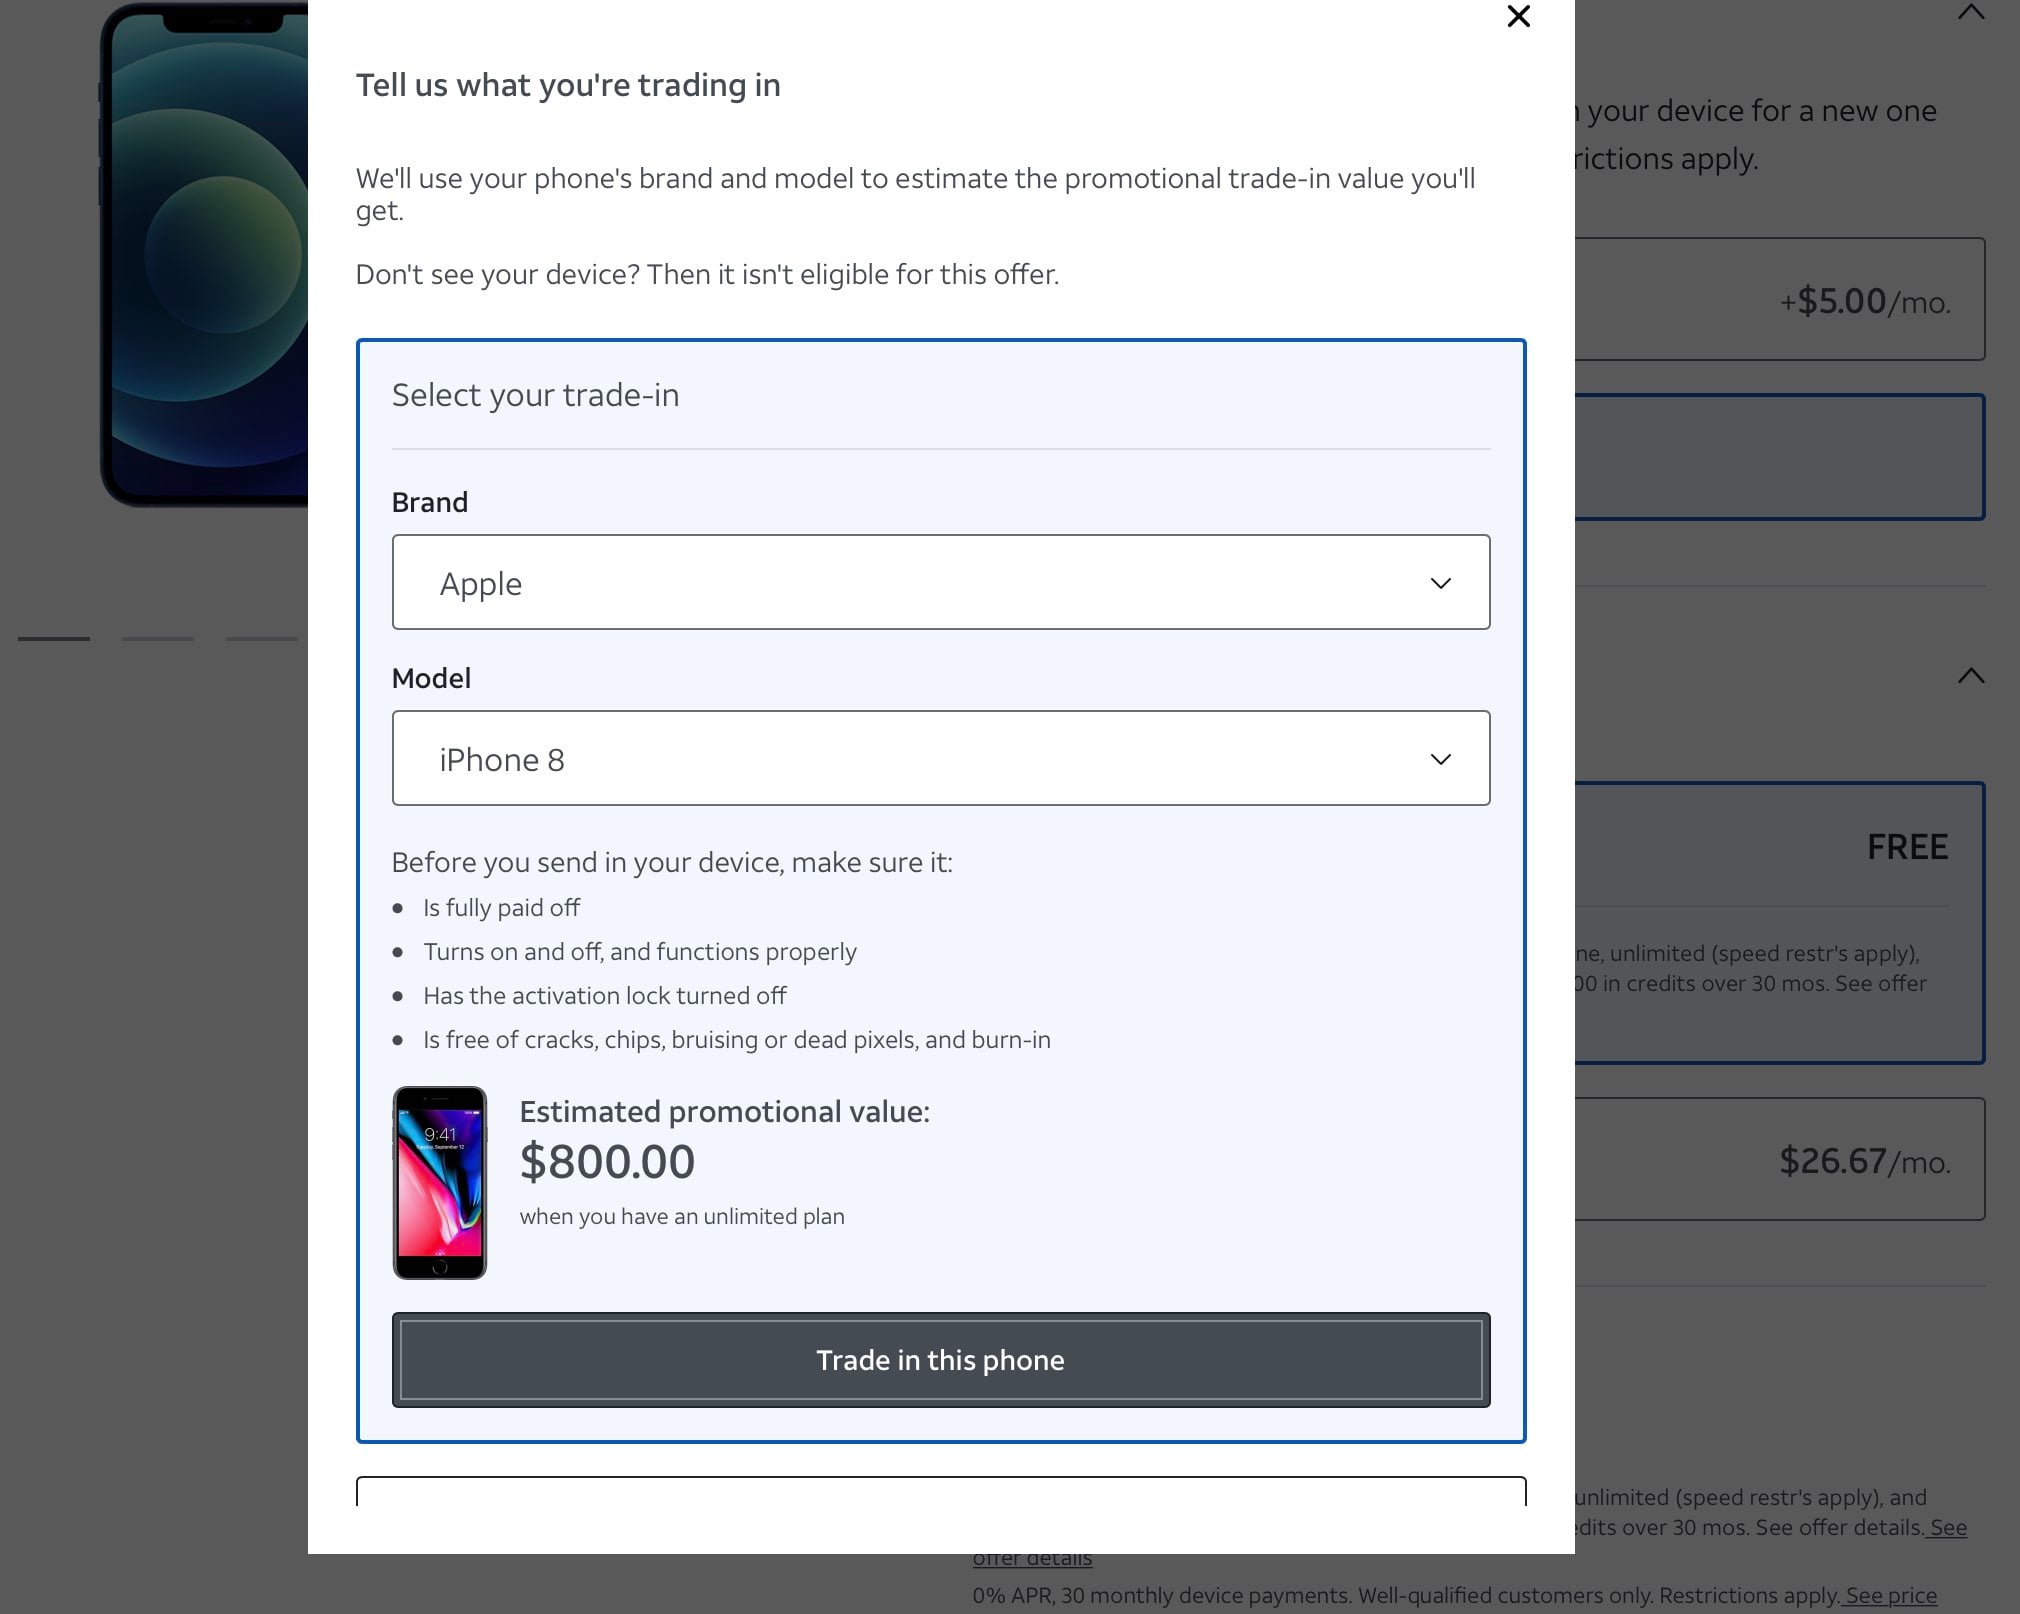2020x1614 pixels.
Task: Choose the $26.67/mo. pricing option card
Action: point(1780,1159)
